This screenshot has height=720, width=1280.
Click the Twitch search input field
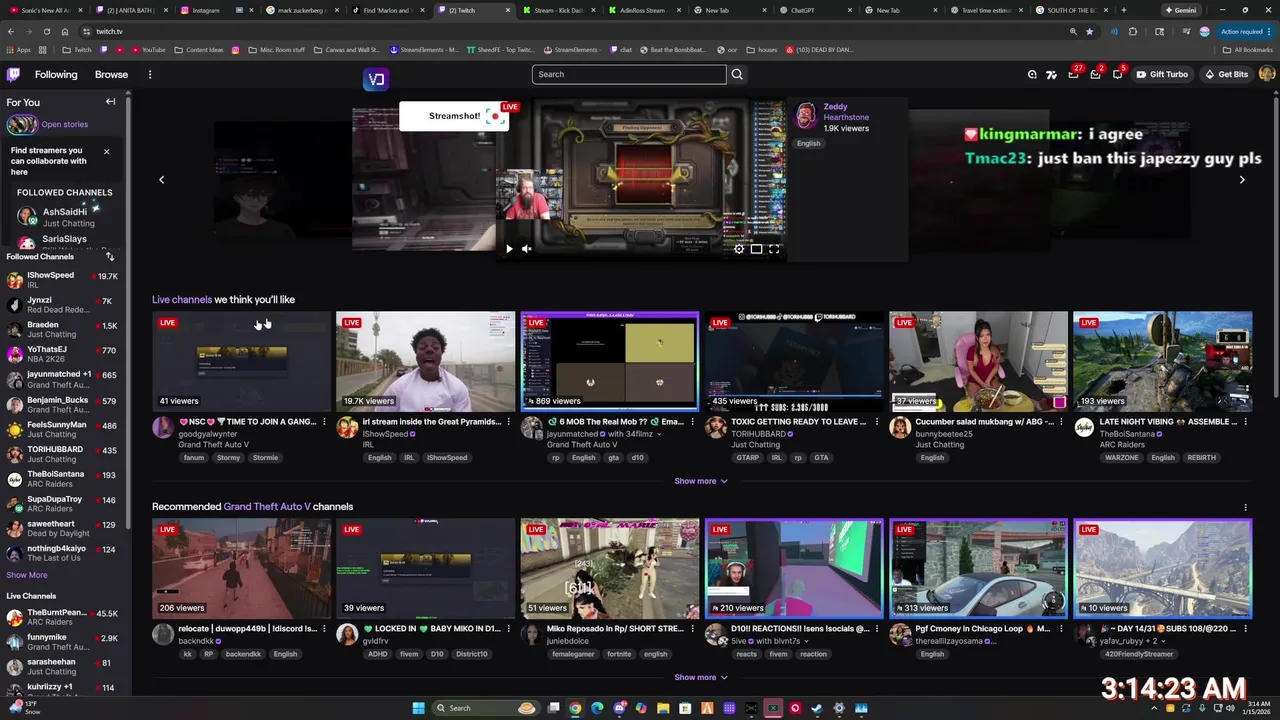point(629,74)
